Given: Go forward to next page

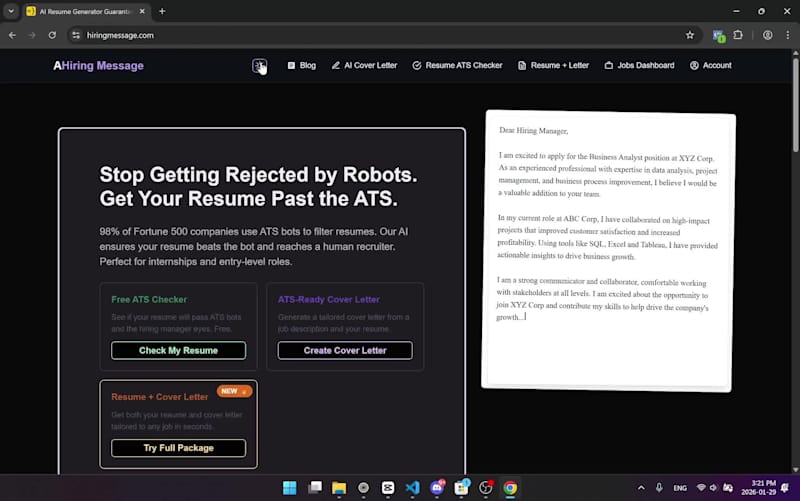Looking at the screenshot, I should click(32, 35).
